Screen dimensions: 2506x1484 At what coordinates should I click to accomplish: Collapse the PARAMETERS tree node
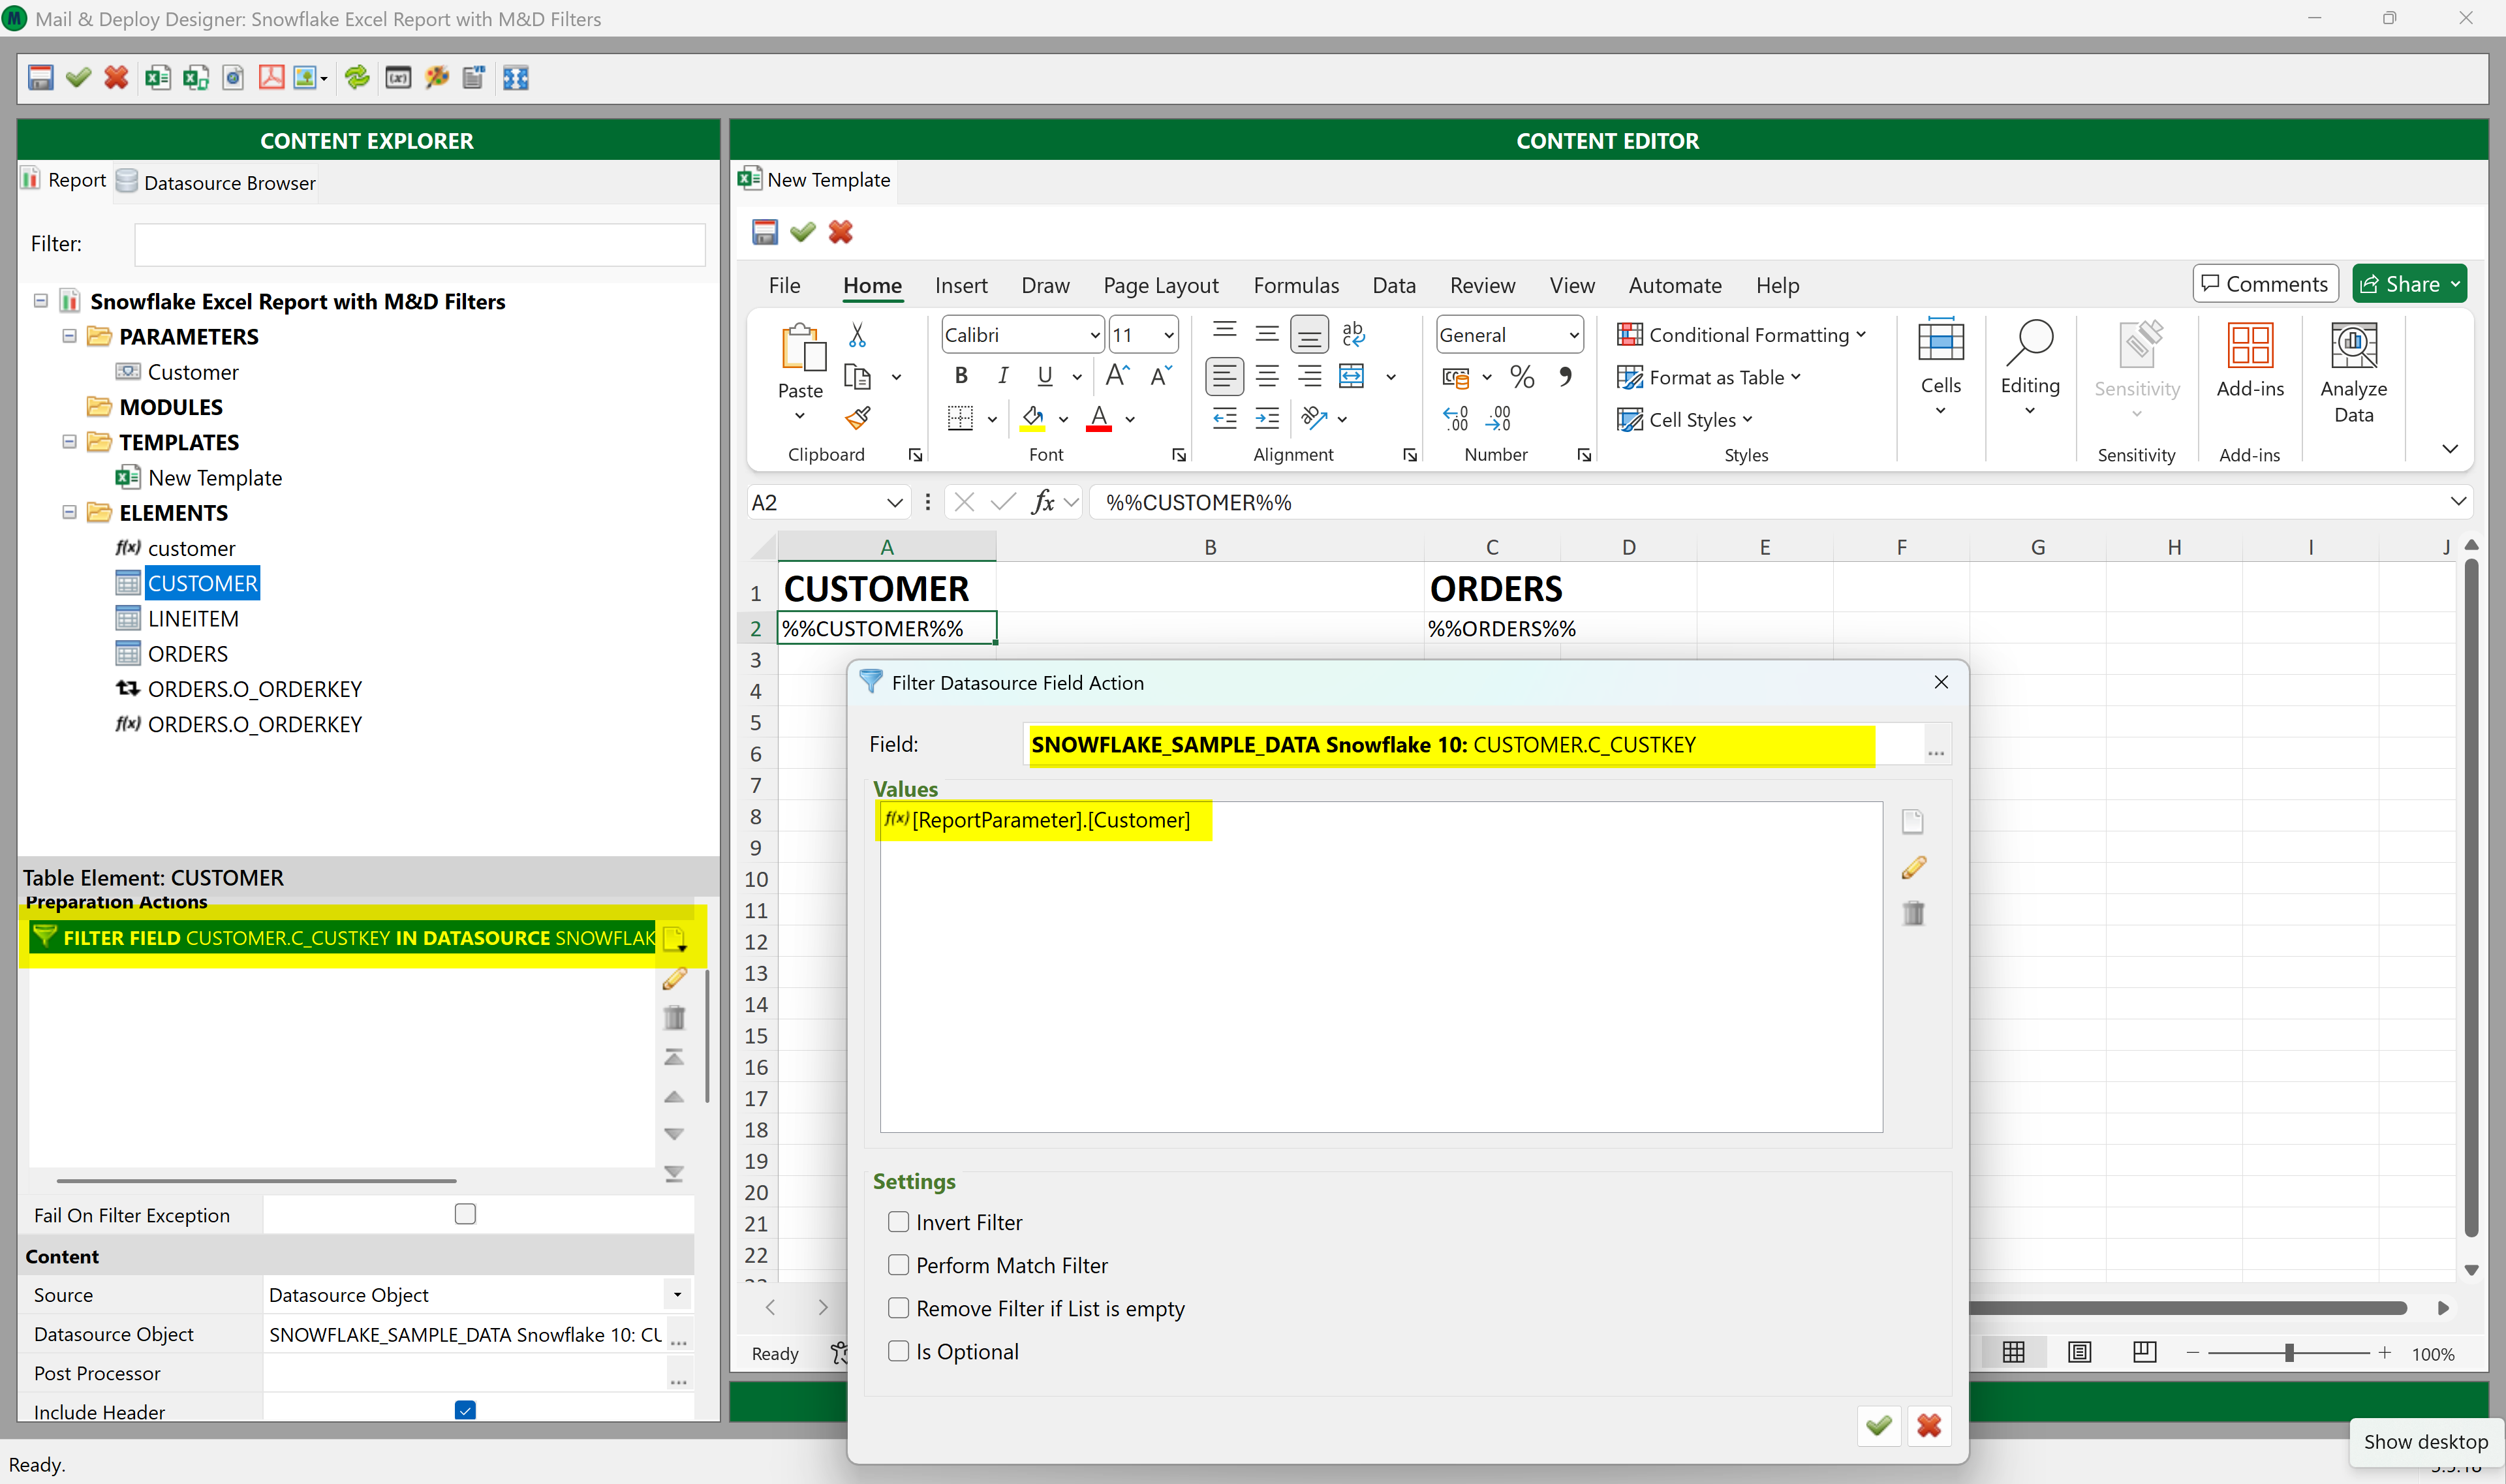[x=69, y=336]
